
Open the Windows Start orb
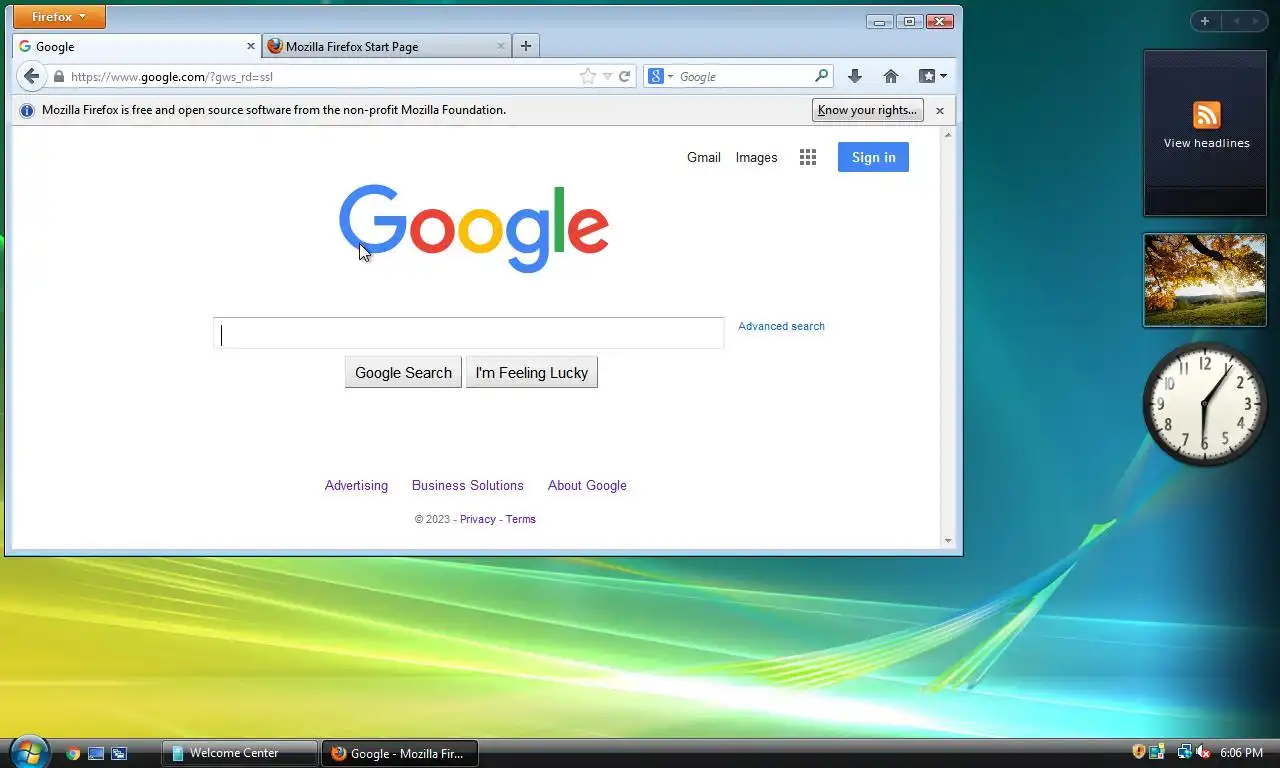point(28,752)
